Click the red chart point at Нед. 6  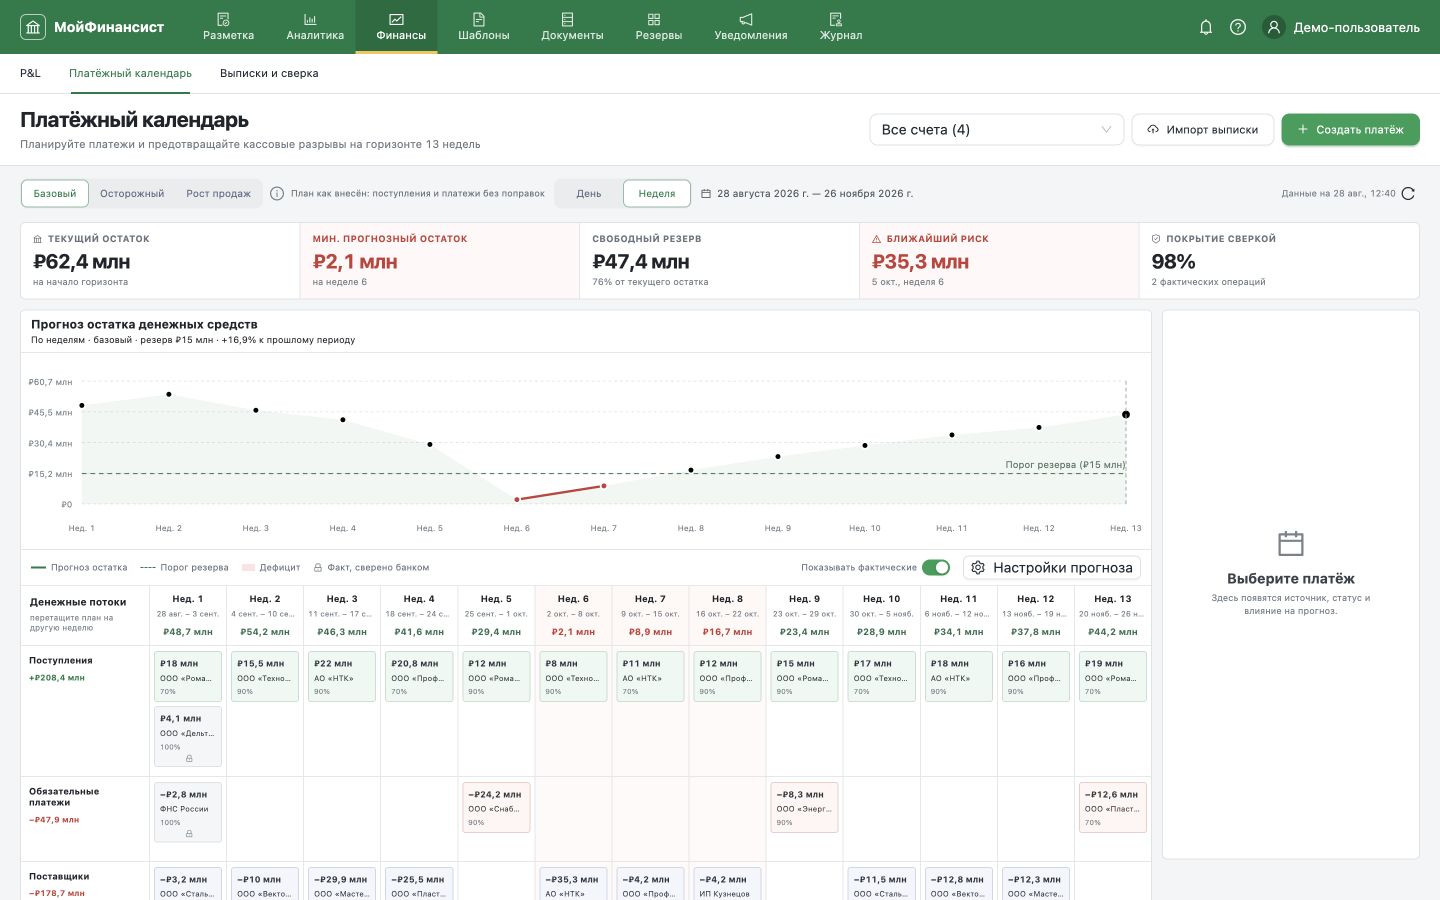pos(517,499)
